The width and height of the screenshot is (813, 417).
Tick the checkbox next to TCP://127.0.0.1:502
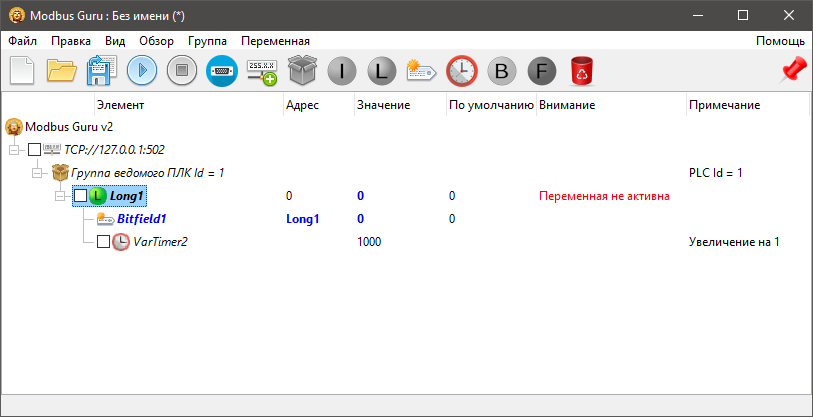34,149
